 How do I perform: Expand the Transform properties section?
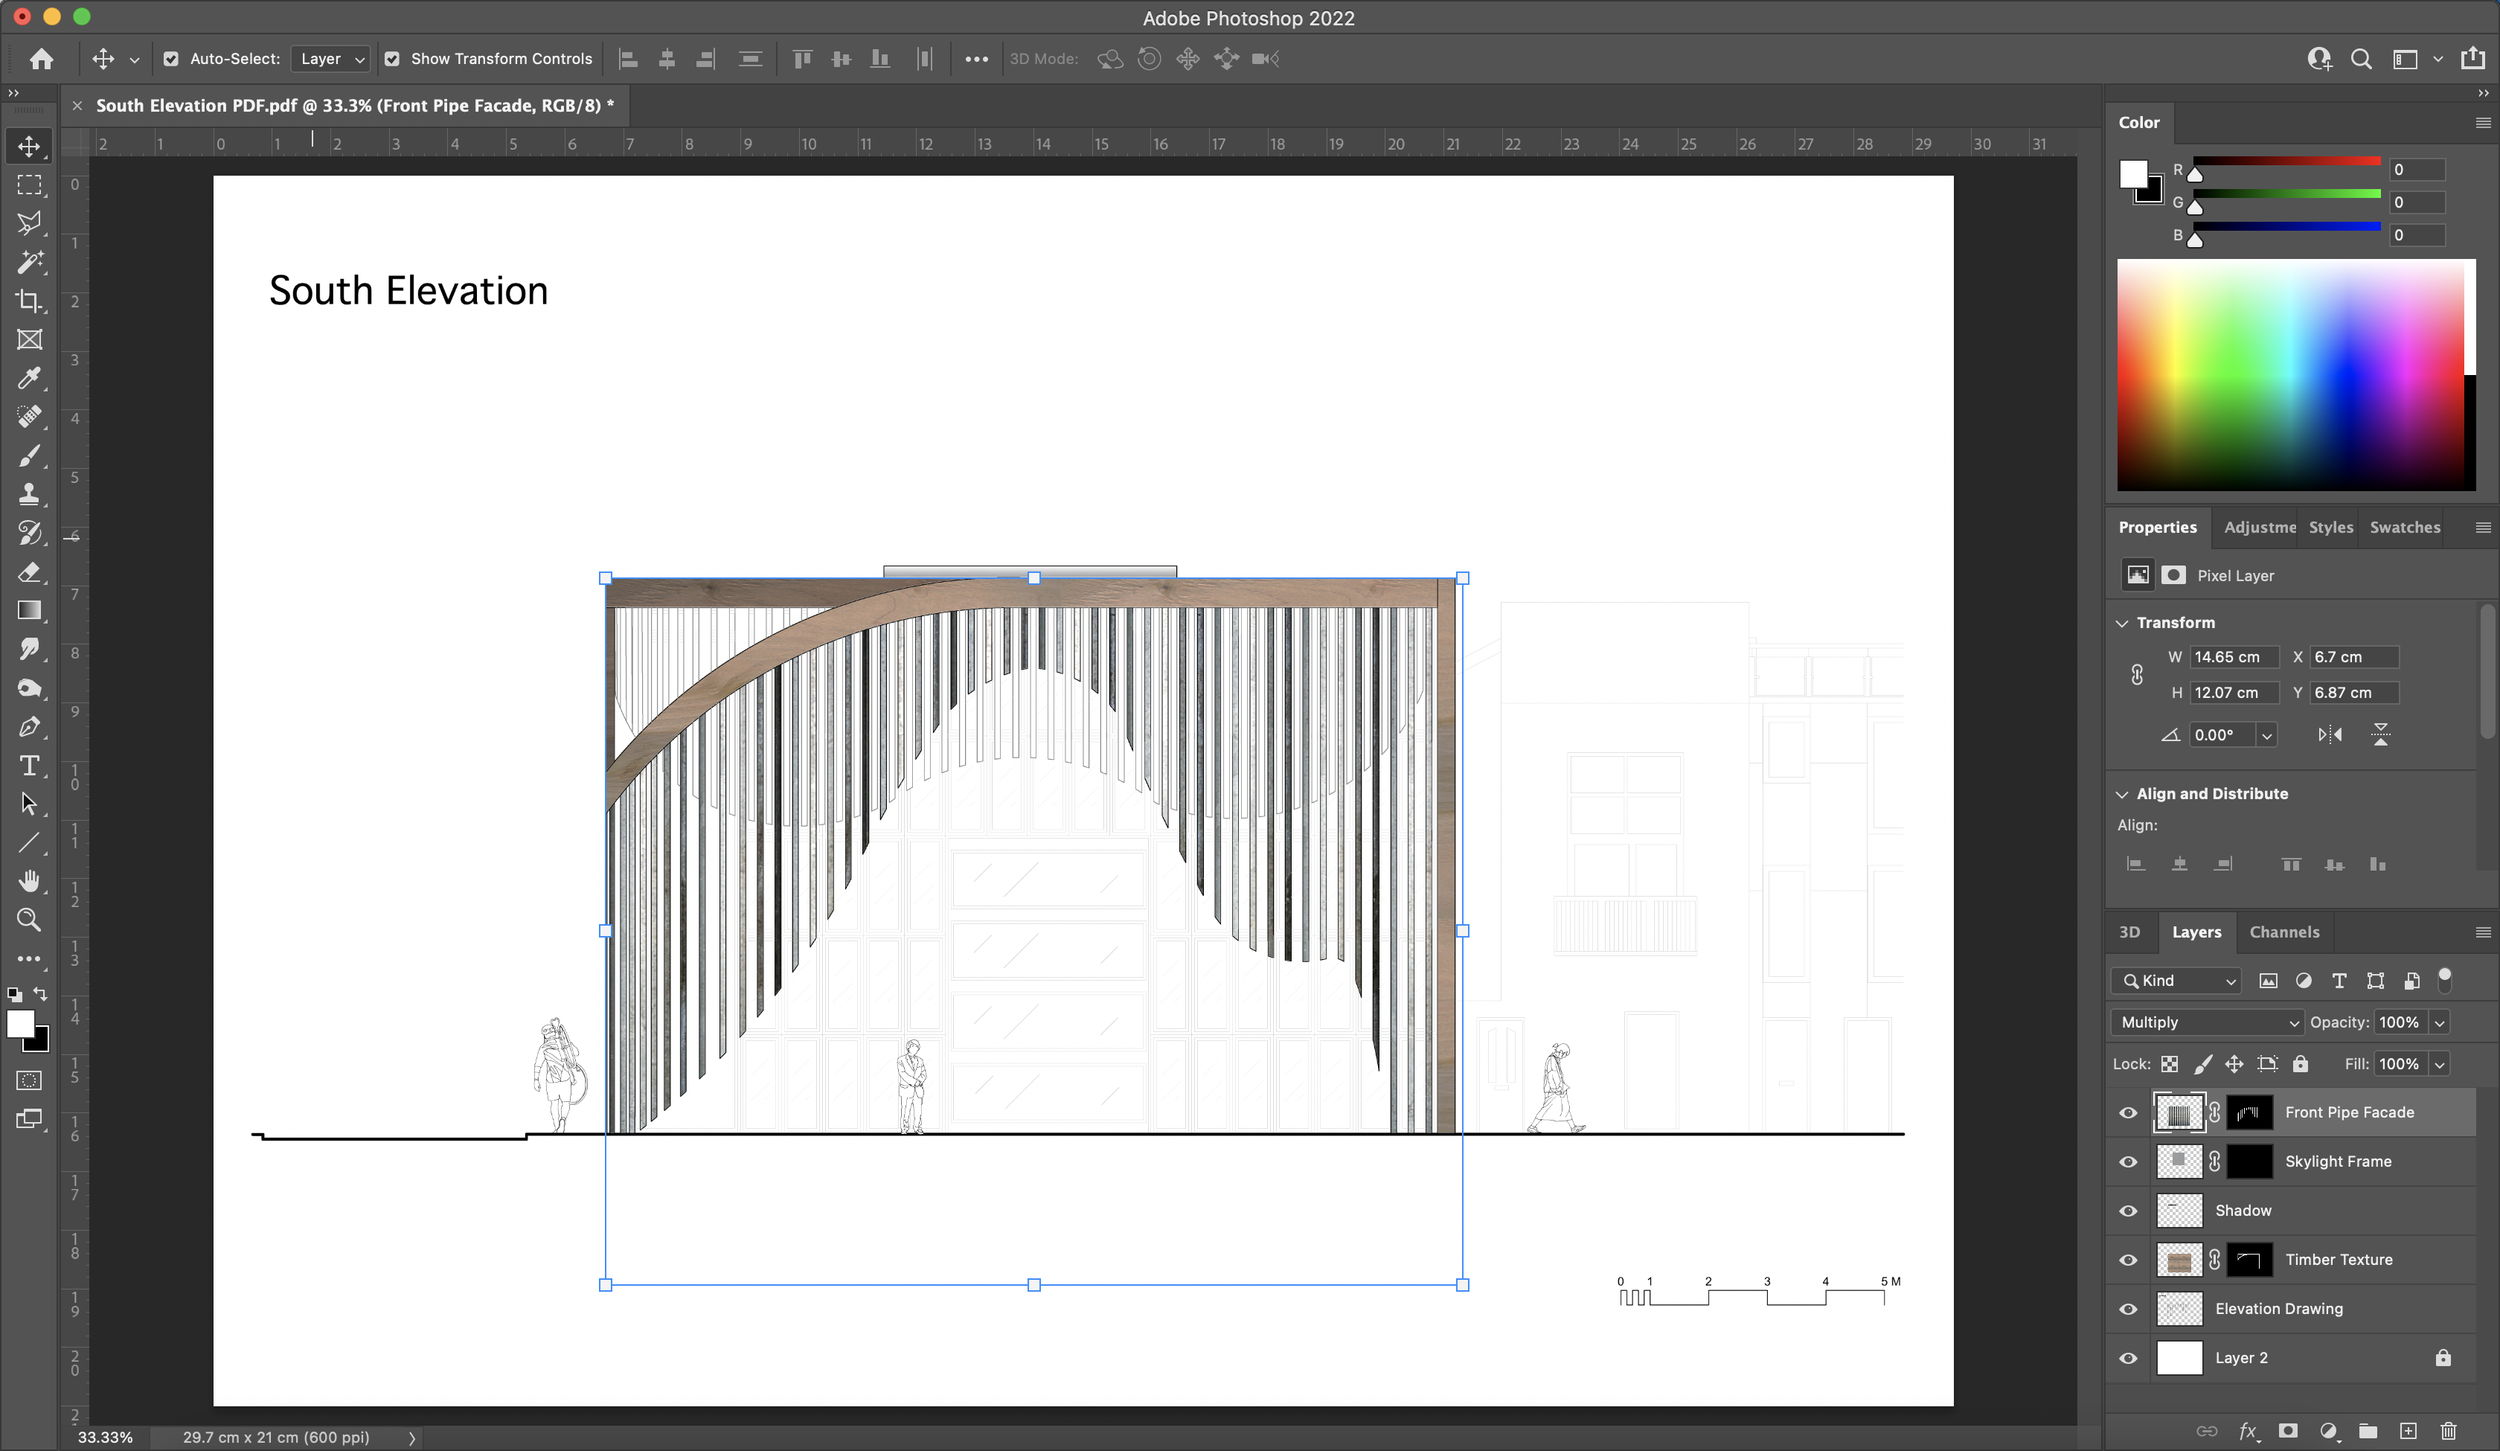tap(2125, 622)
